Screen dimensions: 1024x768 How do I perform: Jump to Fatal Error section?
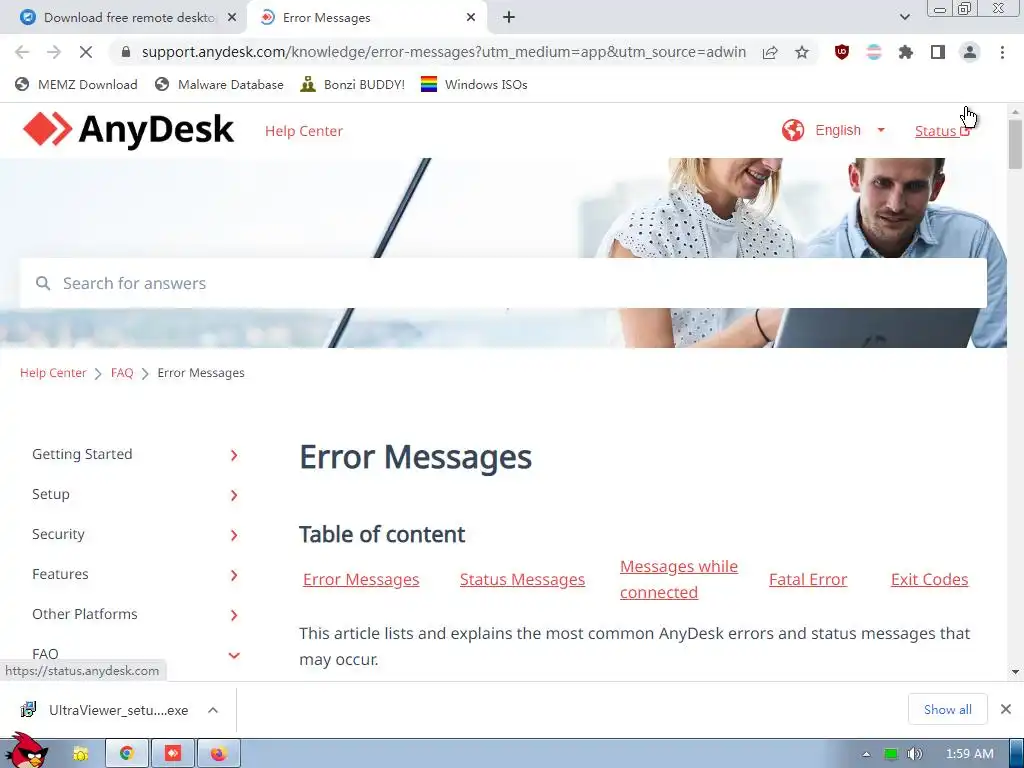pyautogui.click(x=808, y=579)
